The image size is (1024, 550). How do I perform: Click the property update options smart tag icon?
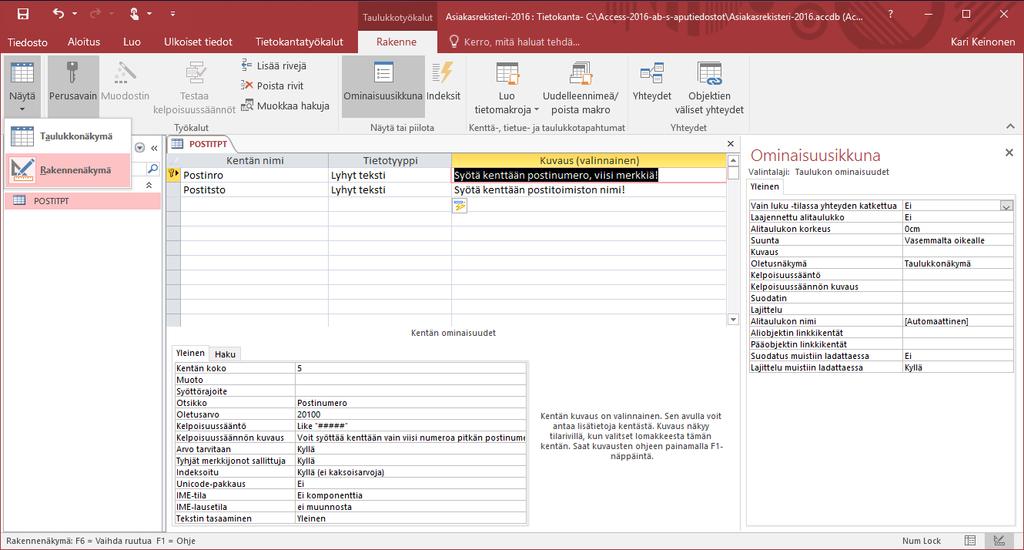460,206
